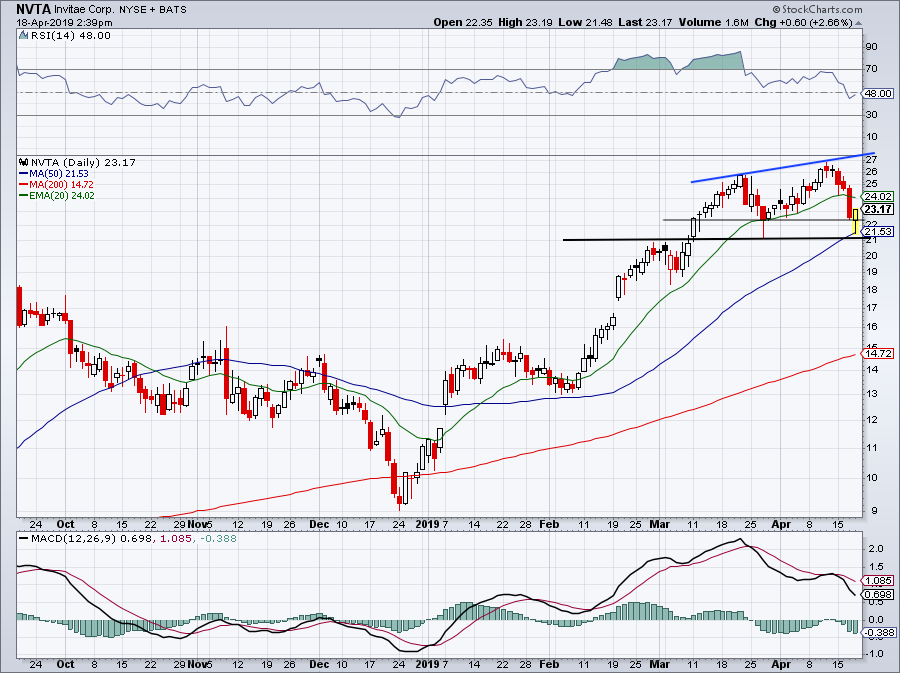Image resolution: width=900 pixels, height=673 pixels.
Task: Click the Invitae Corp. company name
Action: (84, 10)
